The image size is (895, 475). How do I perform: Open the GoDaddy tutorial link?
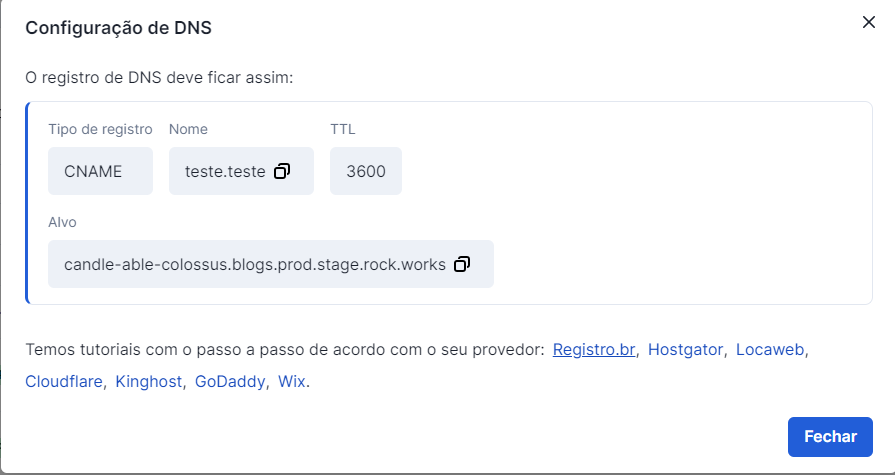(230, 381)
